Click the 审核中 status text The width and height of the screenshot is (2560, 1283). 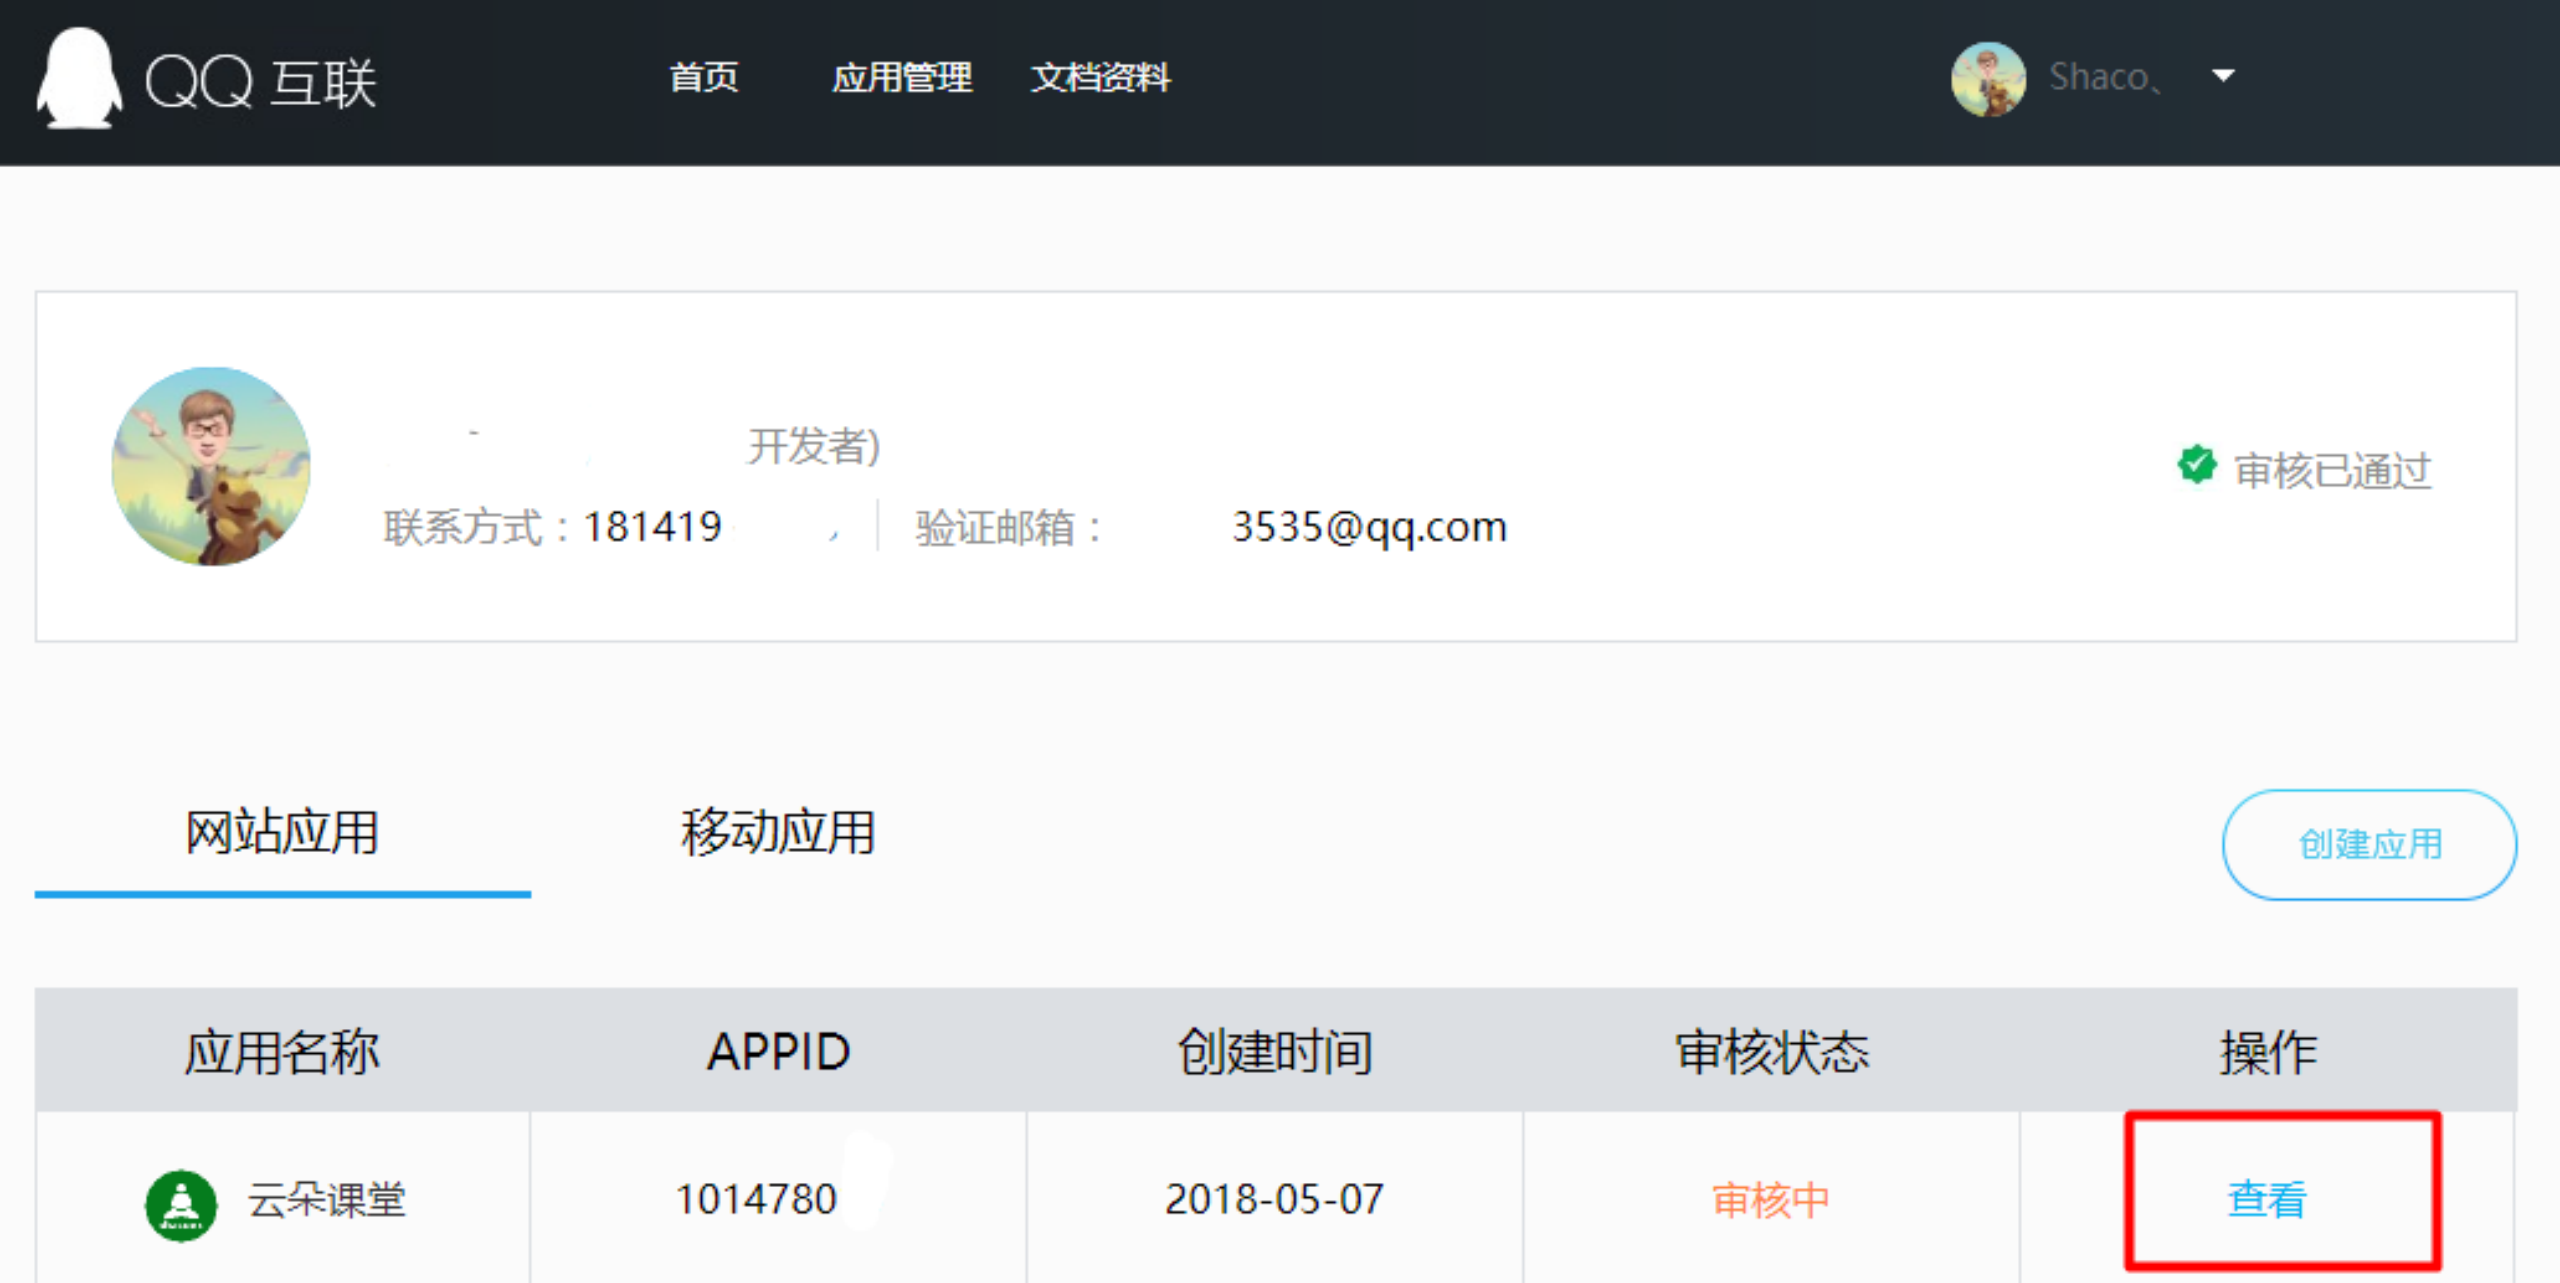click(x=1770, y=1199)
